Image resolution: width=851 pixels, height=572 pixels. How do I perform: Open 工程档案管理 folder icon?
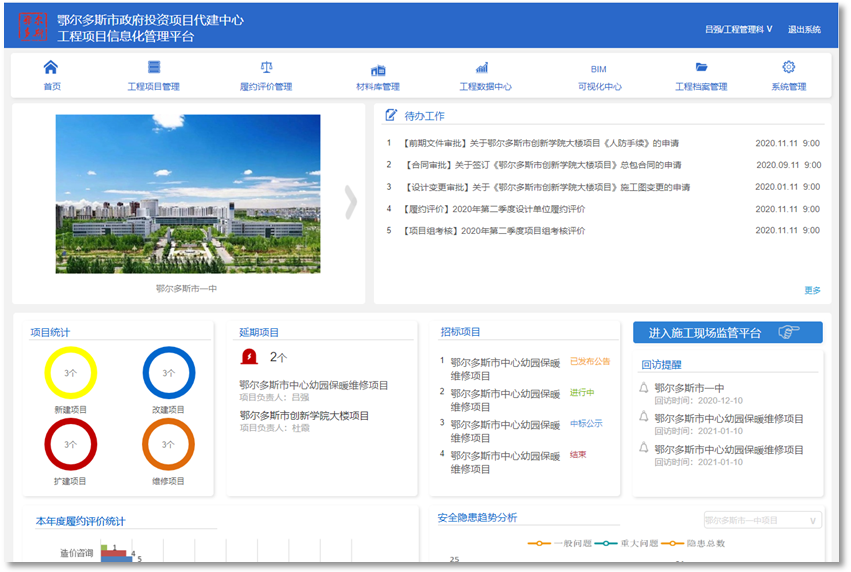(x=701, y=68)
